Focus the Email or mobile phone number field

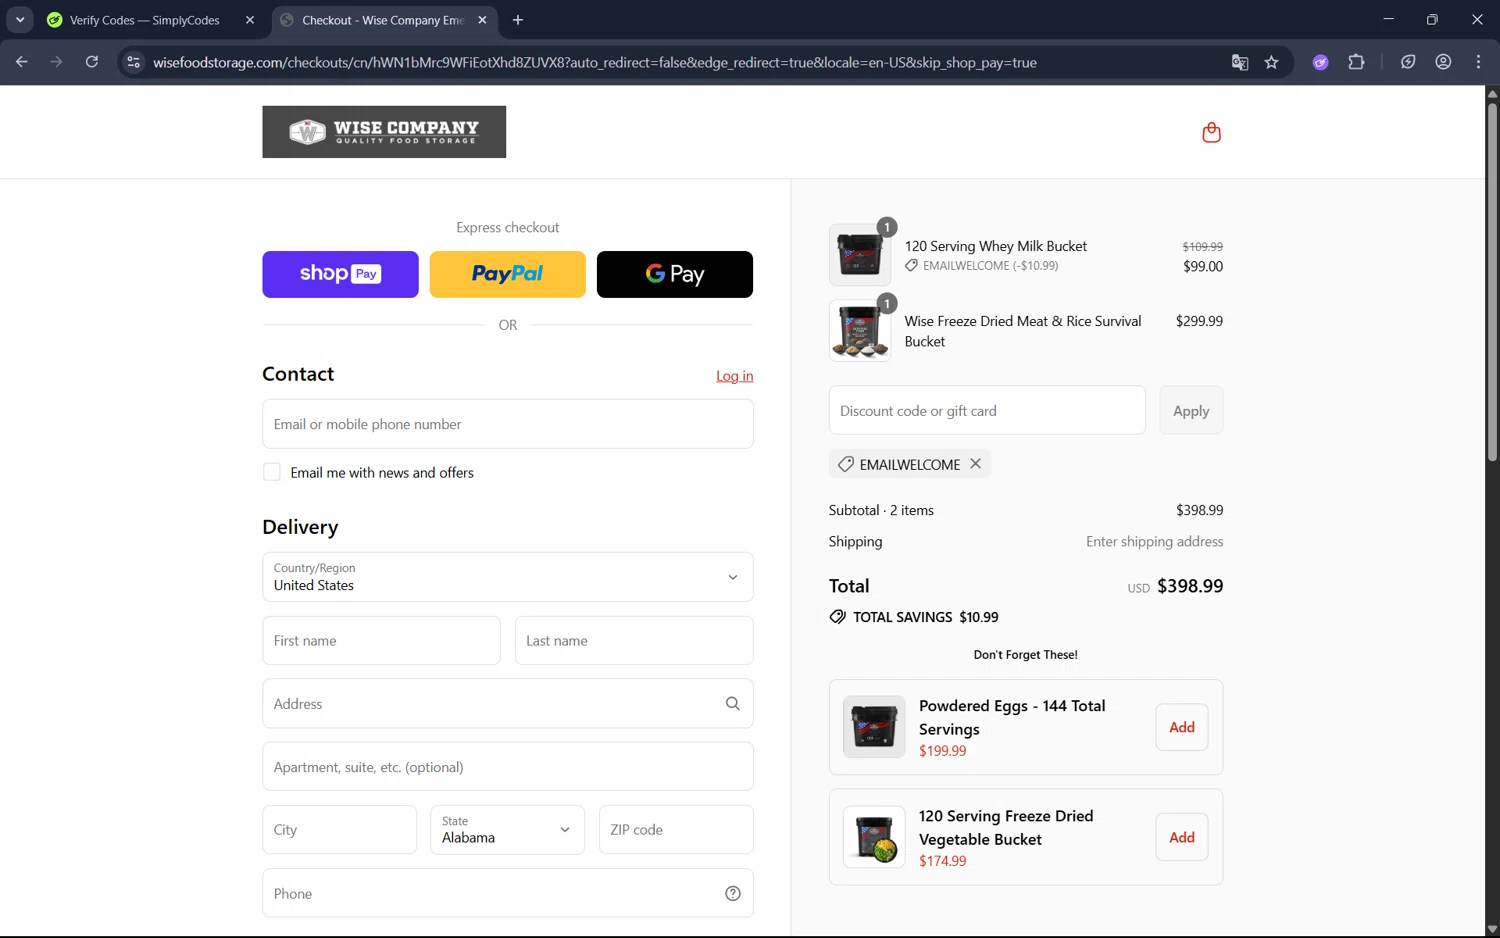point(507,424)
